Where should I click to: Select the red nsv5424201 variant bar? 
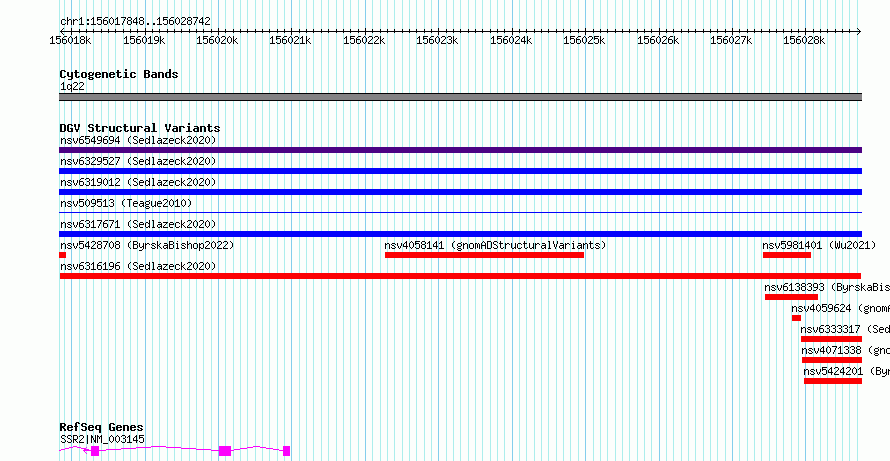[x=833, y=381]
